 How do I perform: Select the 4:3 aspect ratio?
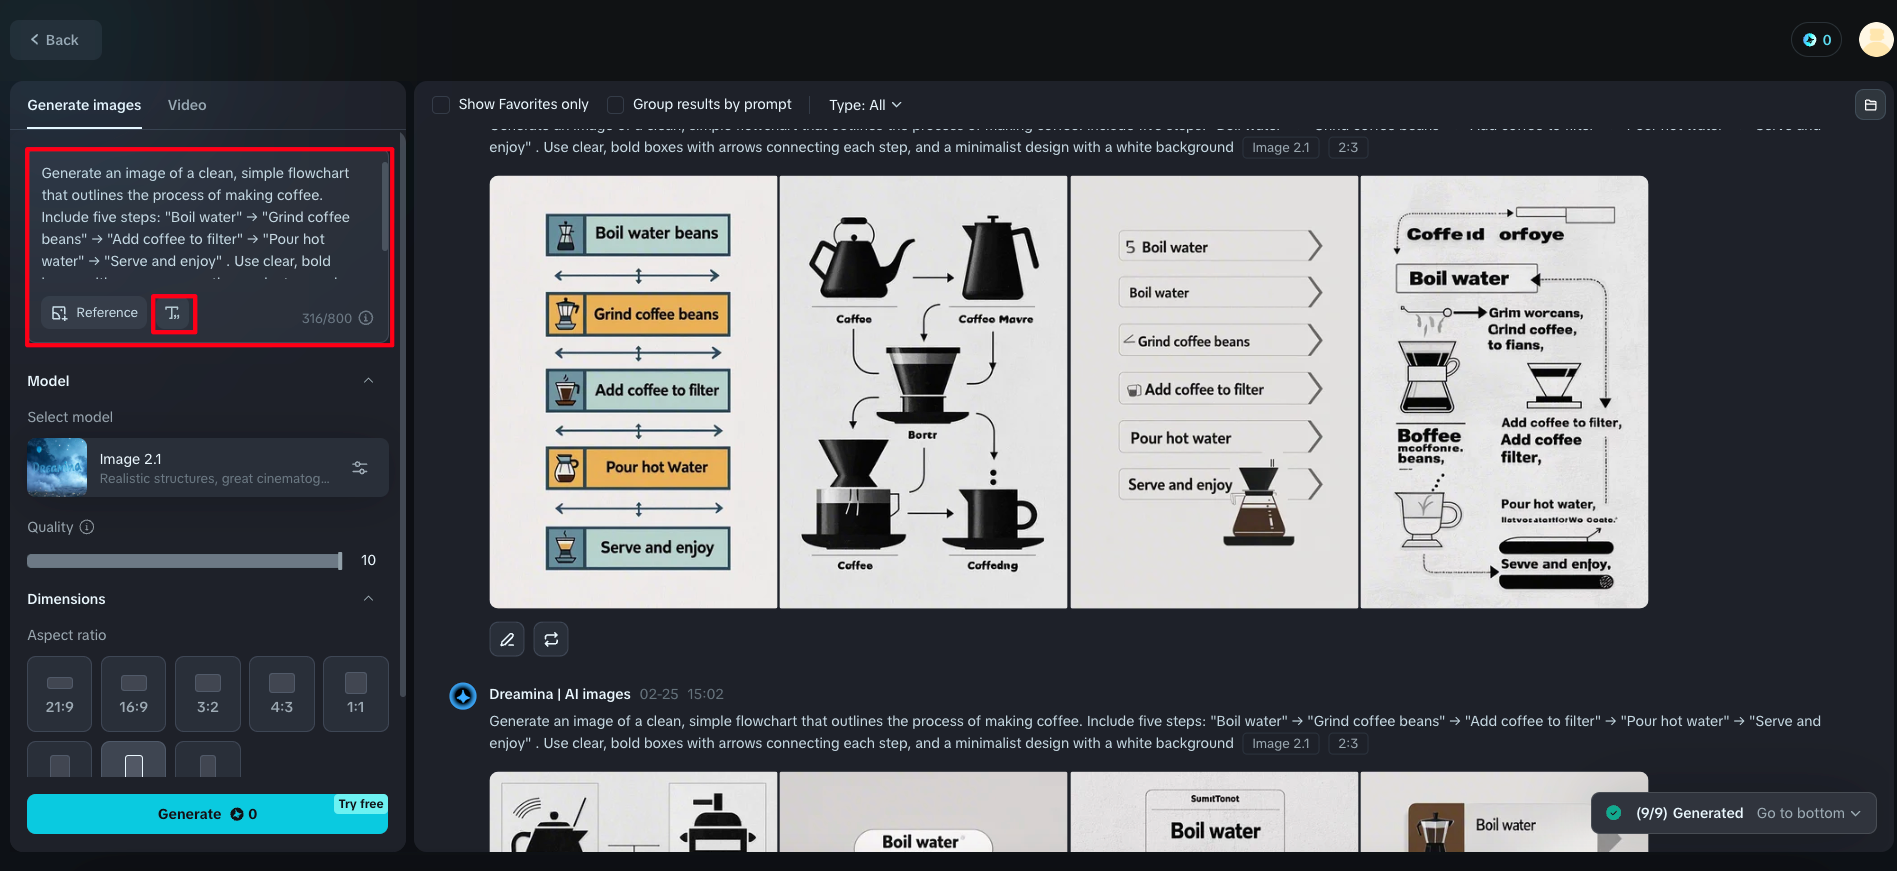click(282, 694)
